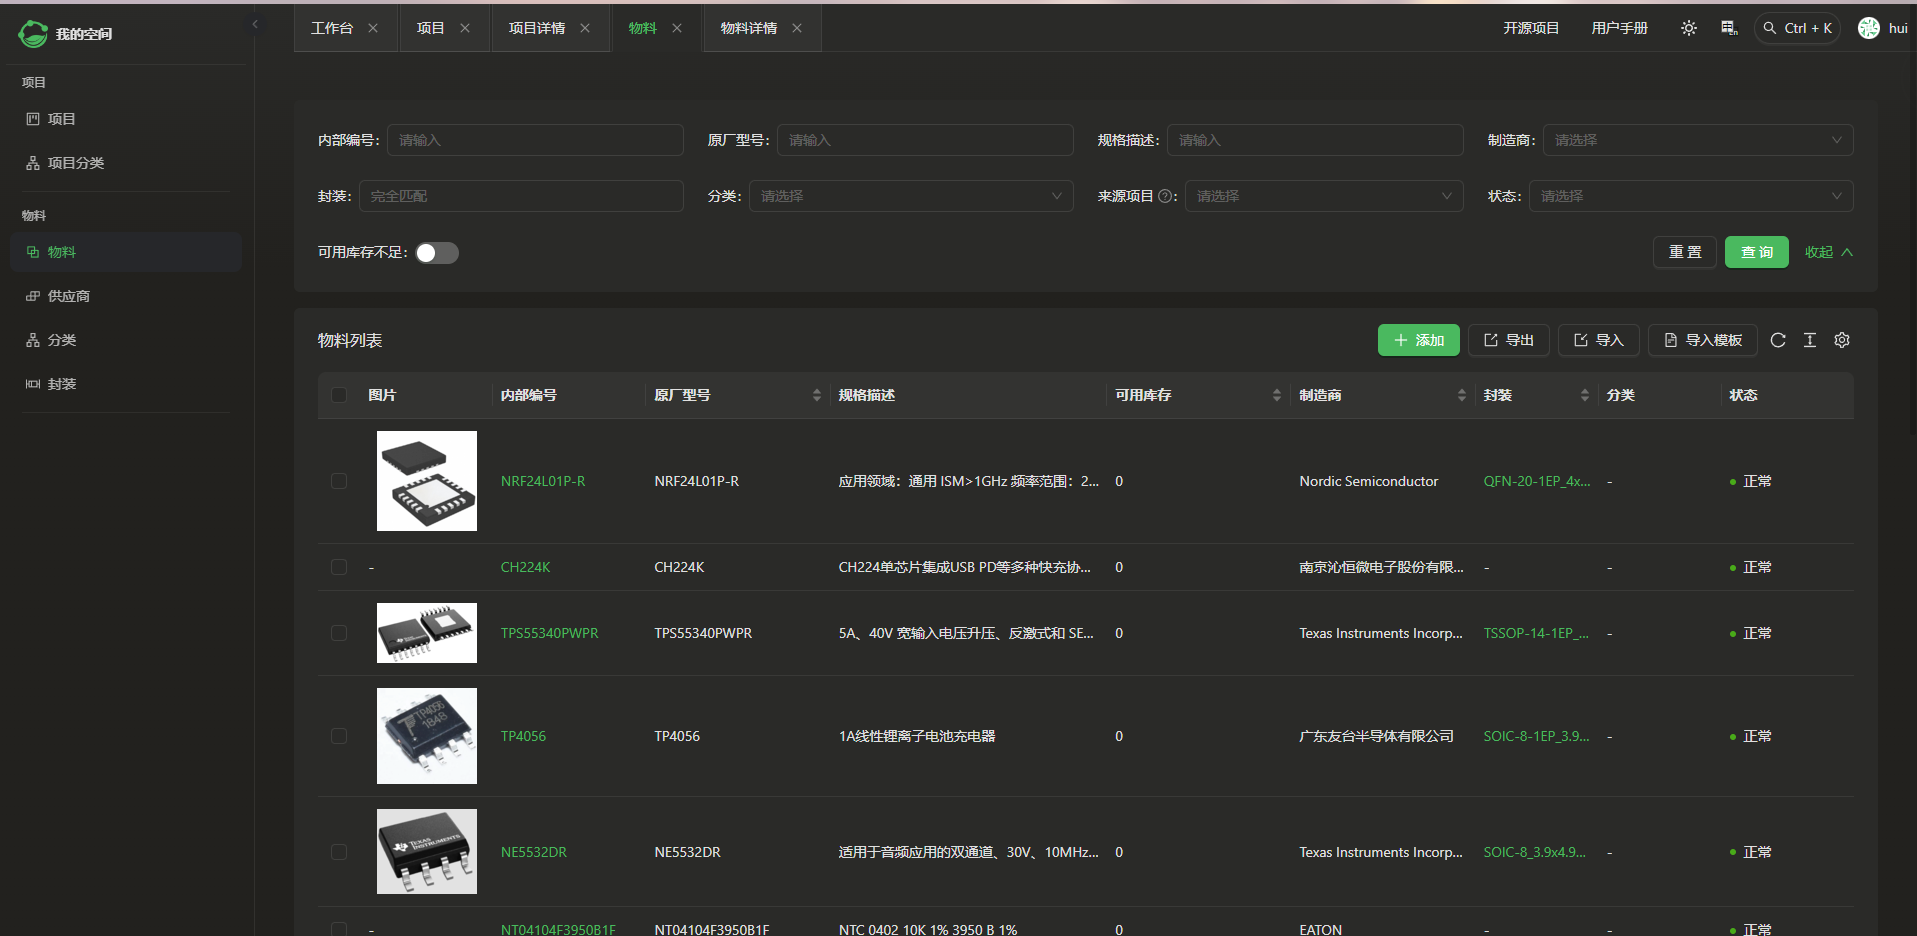Collapse the left sidebar with the arrow icon
The height and width of the screenshot is (936, 1917).
tap(255, 24)
